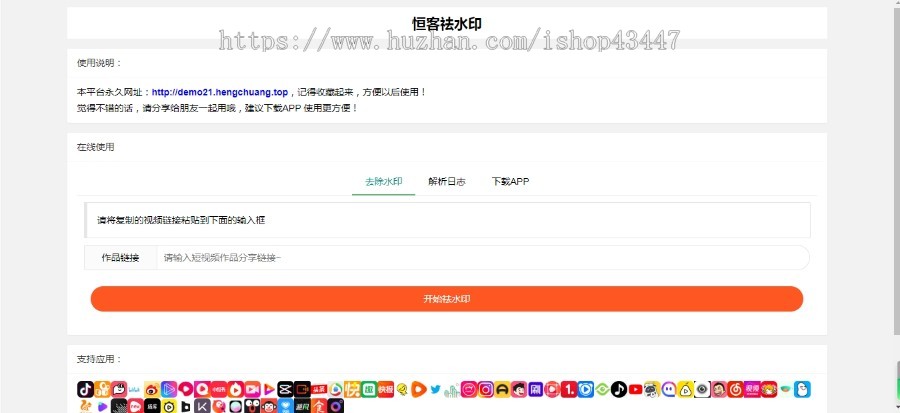Image resolution: width=900 pixels, height=413 pixels.
Task: Click the 使用说明 section heading
Action: point(100,63)
